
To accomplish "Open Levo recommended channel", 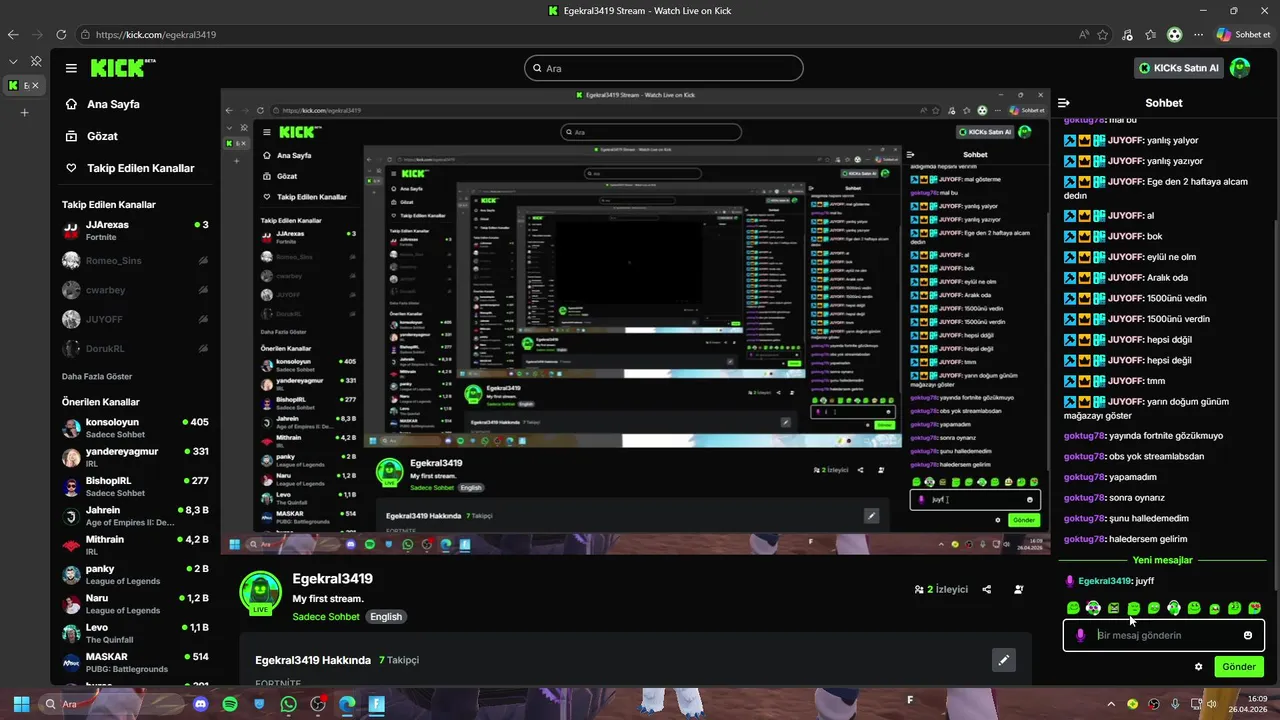I will coord(135,633).
